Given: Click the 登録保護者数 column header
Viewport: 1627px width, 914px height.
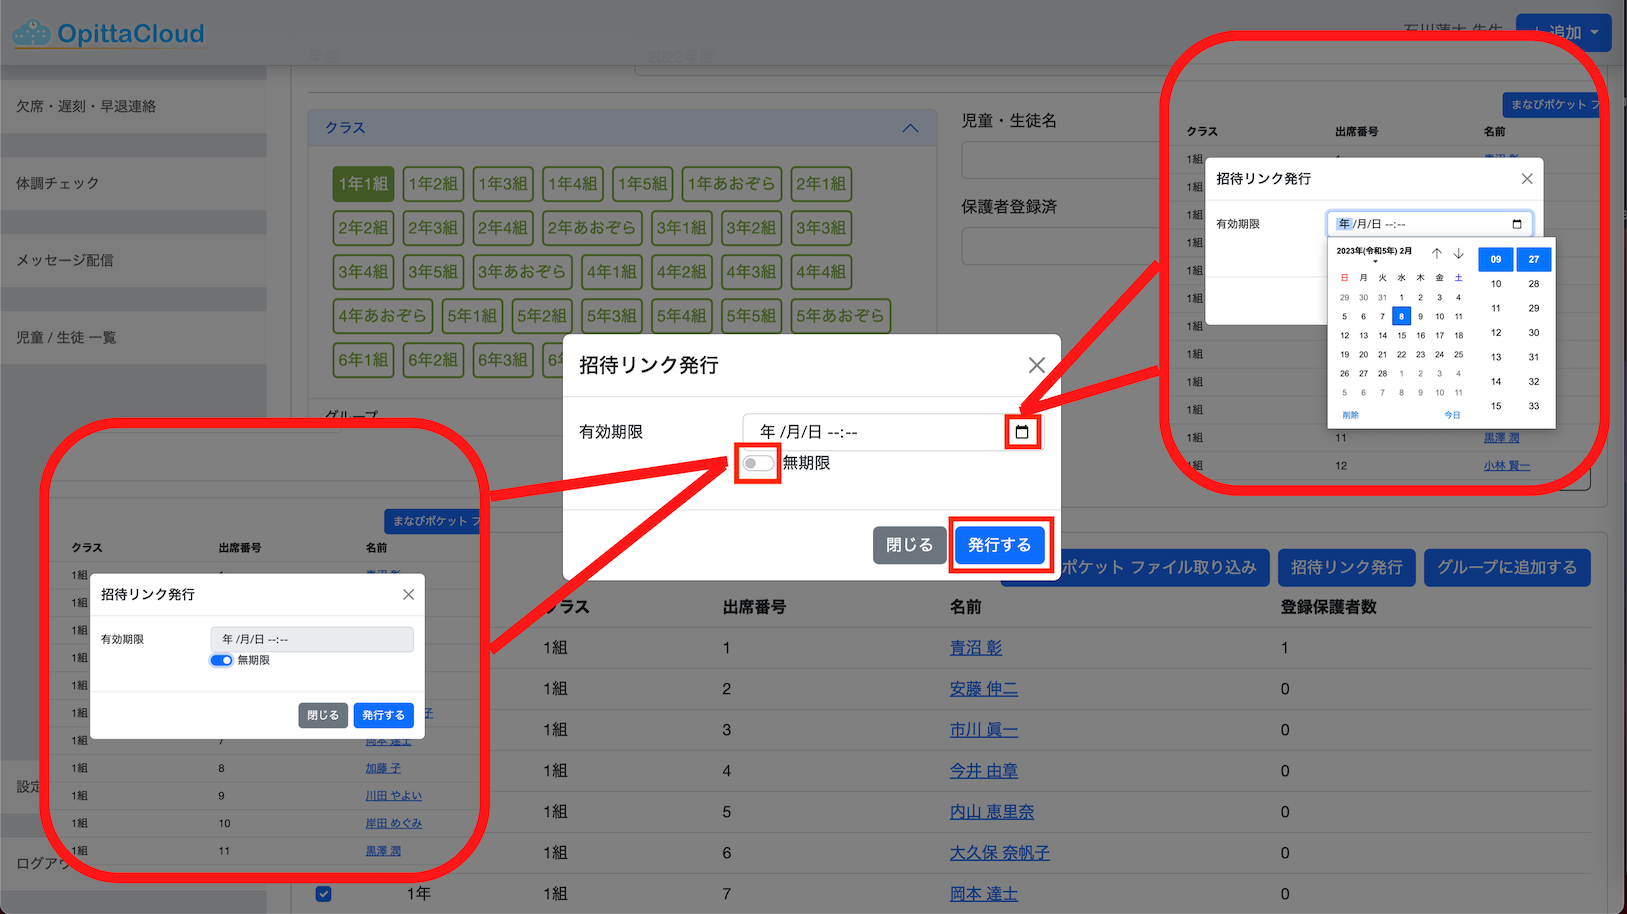Looking at the screenshot, I should pos(1329,607).
